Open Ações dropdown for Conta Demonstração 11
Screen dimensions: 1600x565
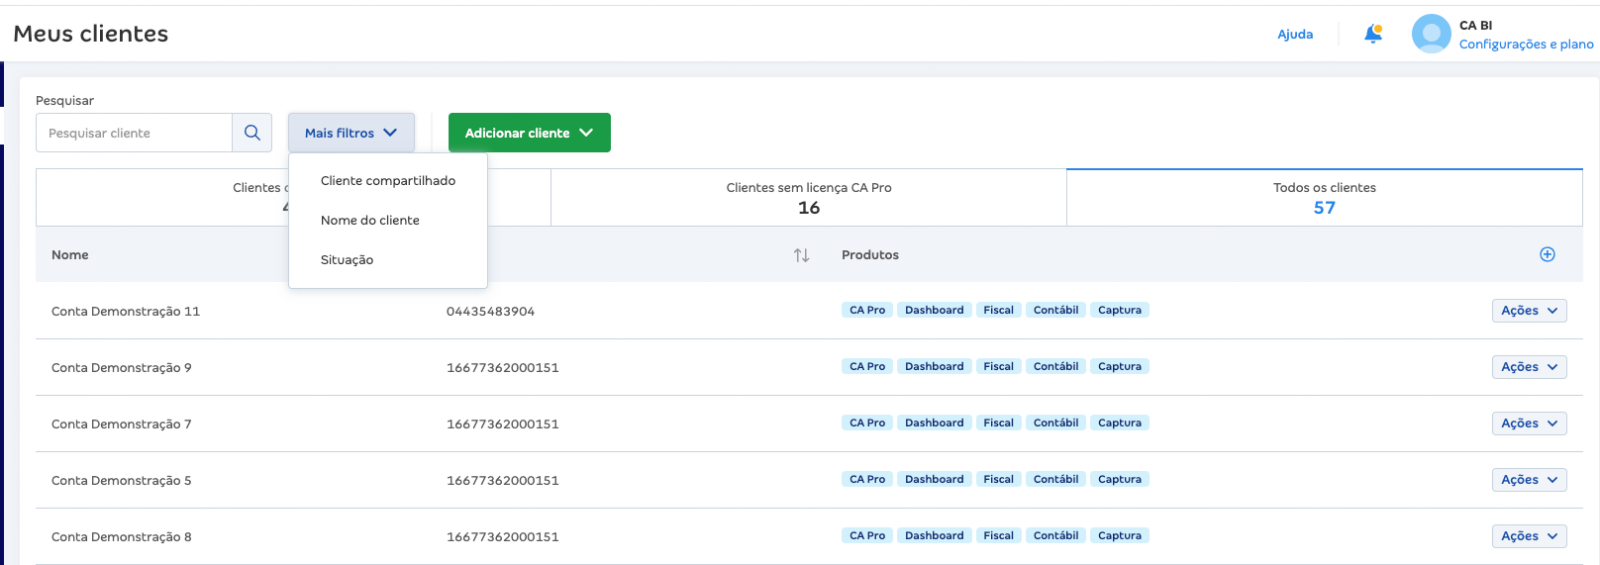click(1528, 311)
